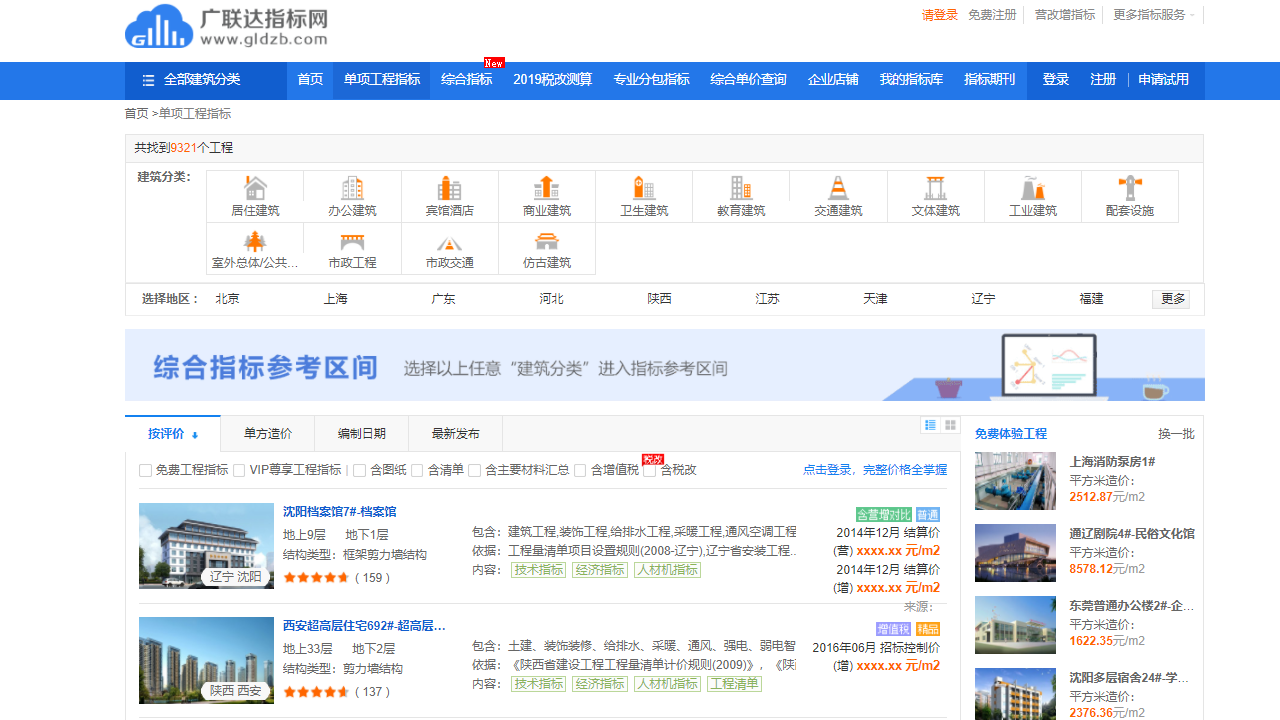Switch to the 综合指标 tab
Viewport: 1280px width, 720px height.
coord(466,81)
